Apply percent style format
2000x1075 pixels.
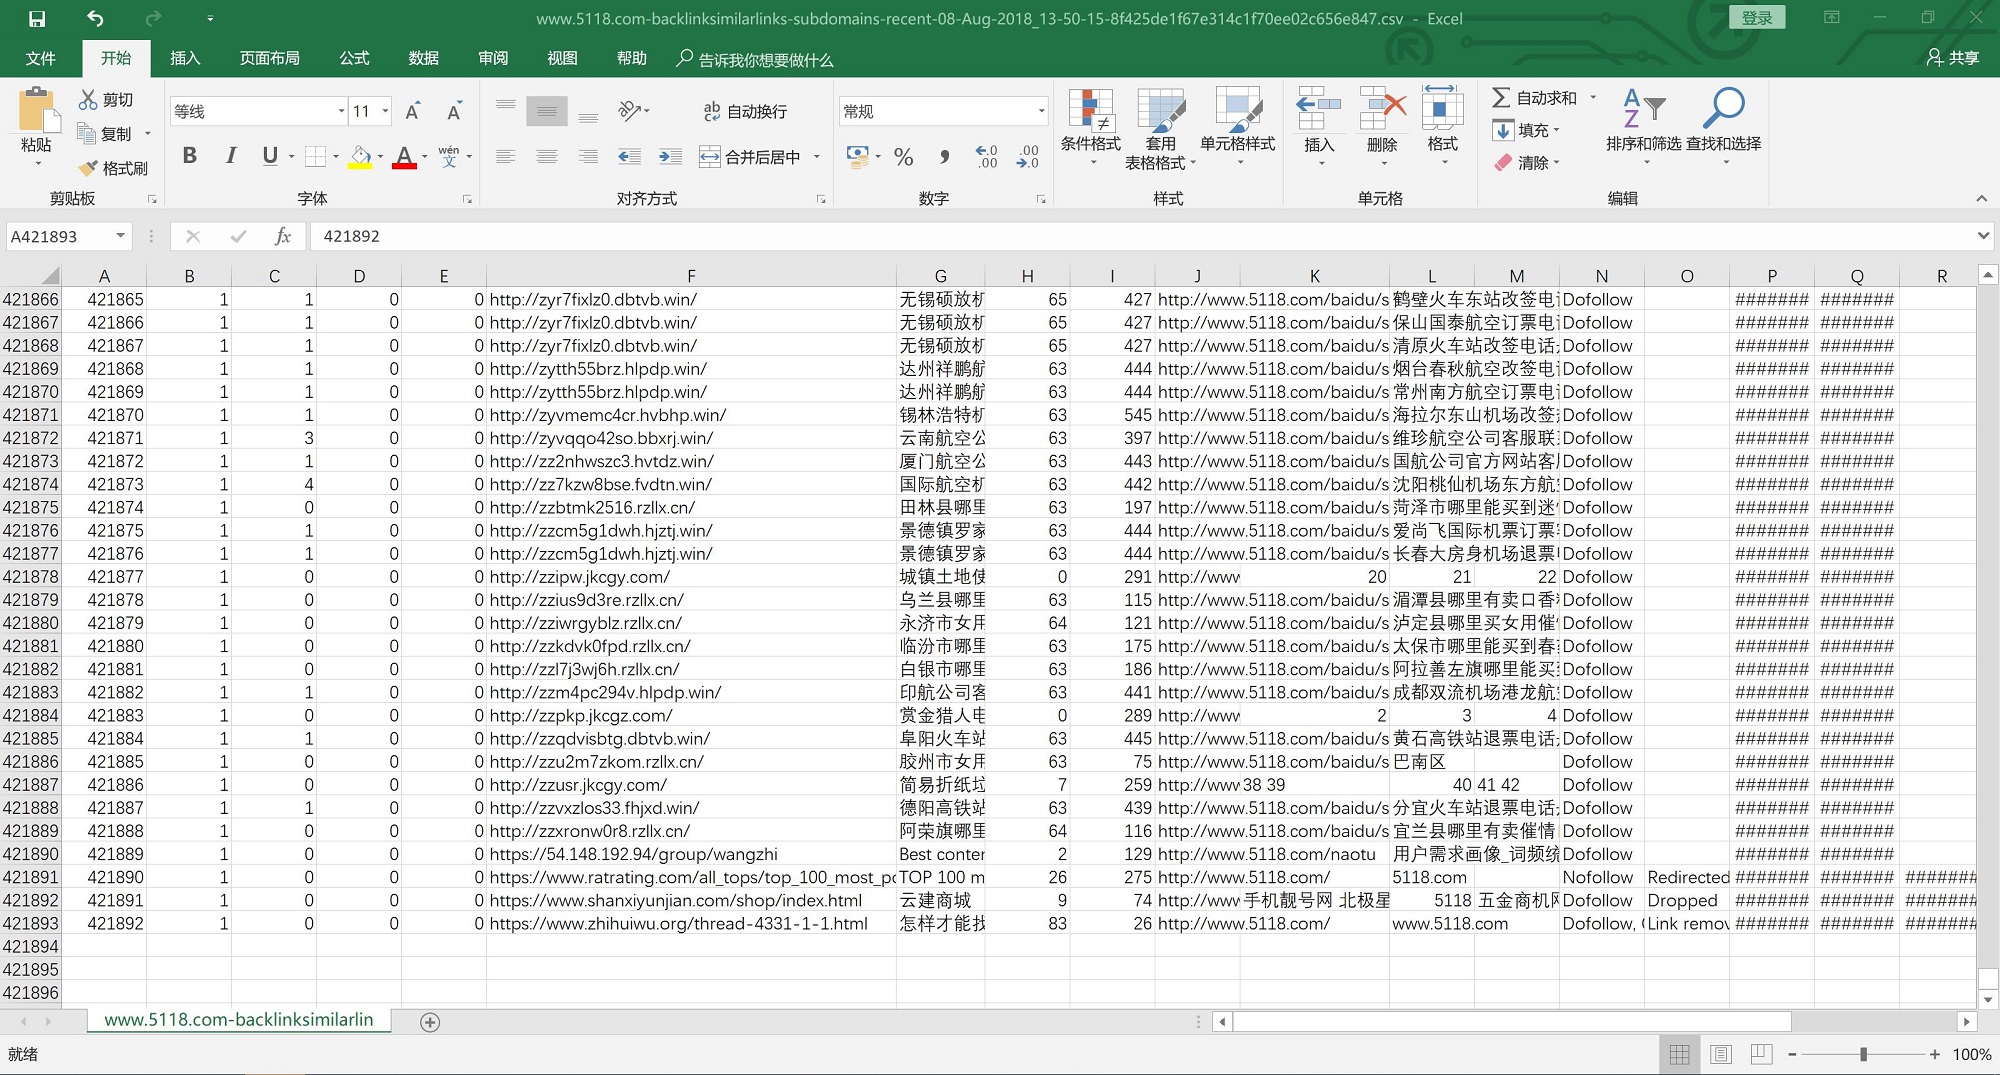tap(904, 156)
